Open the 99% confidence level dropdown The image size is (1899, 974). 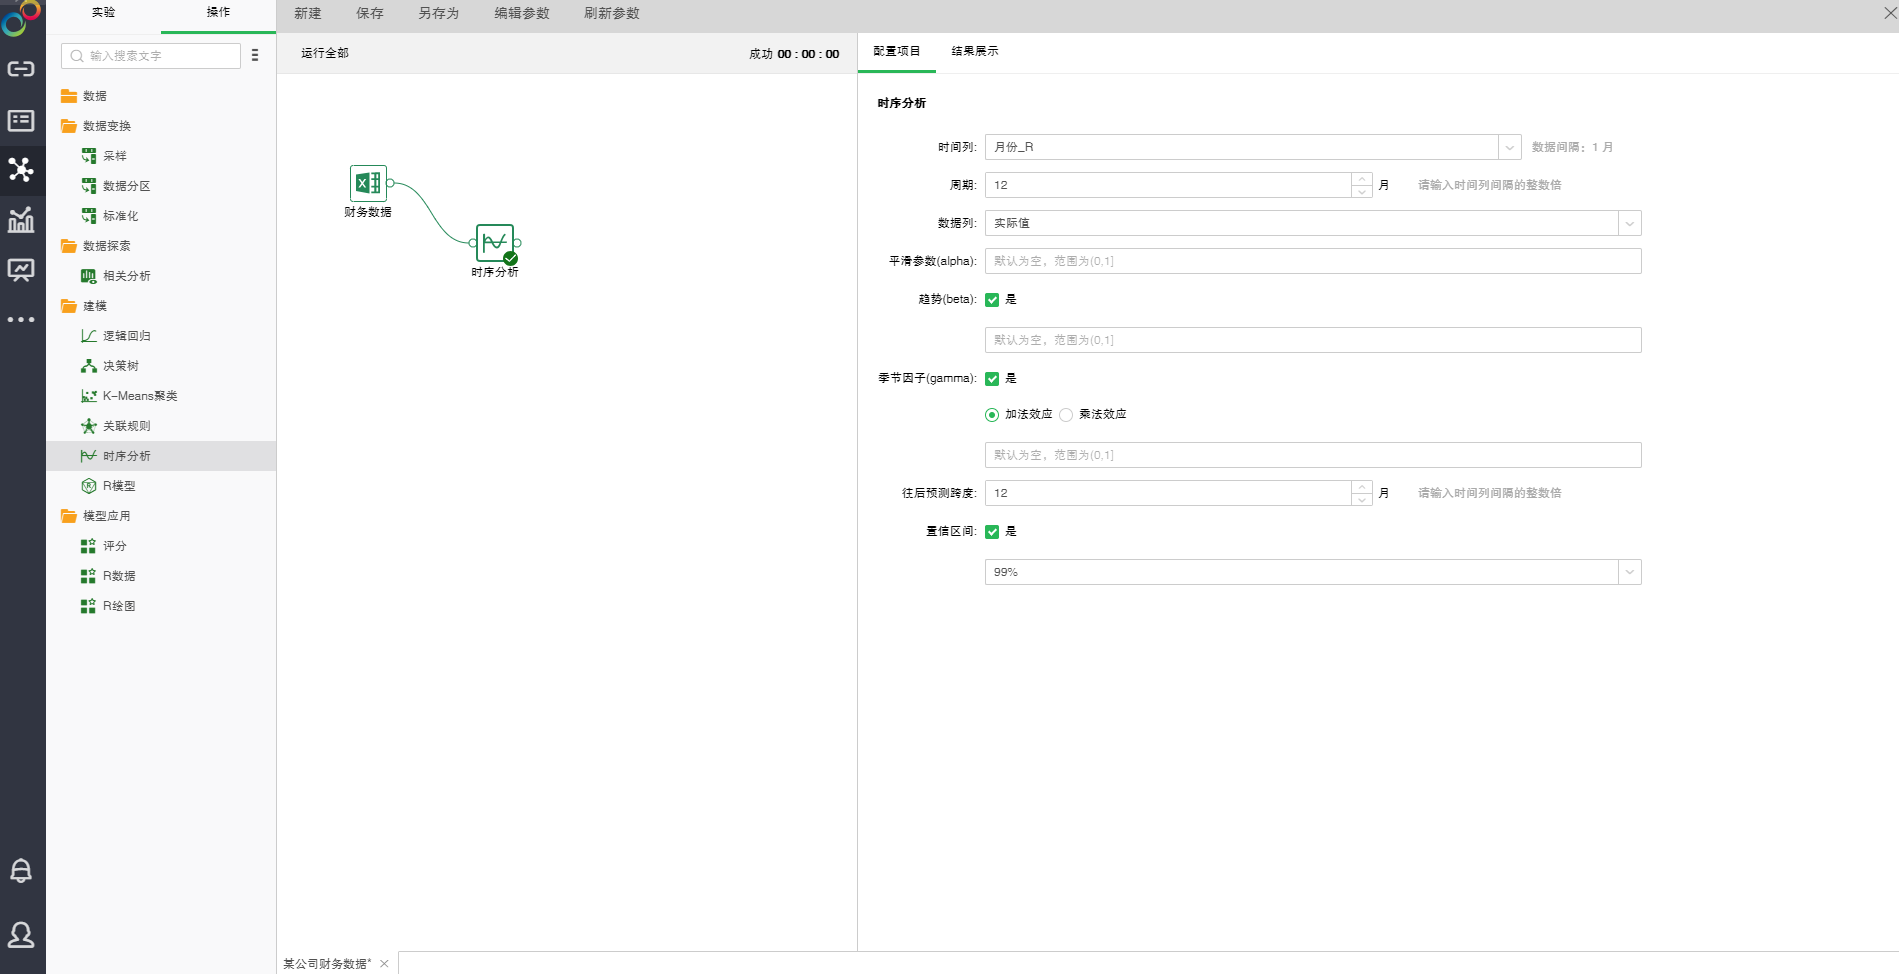point(1629,572)
